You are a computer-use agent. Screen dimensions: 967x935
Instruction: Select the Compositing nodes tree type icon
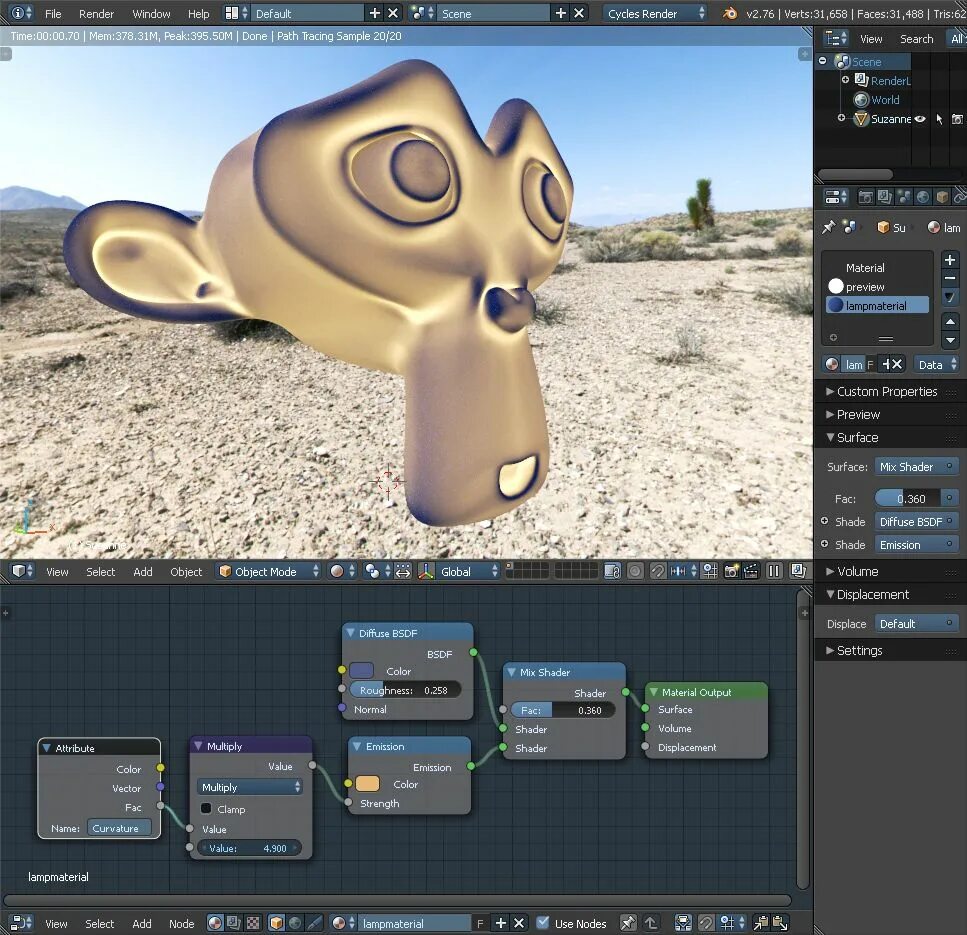pos(234,923)
